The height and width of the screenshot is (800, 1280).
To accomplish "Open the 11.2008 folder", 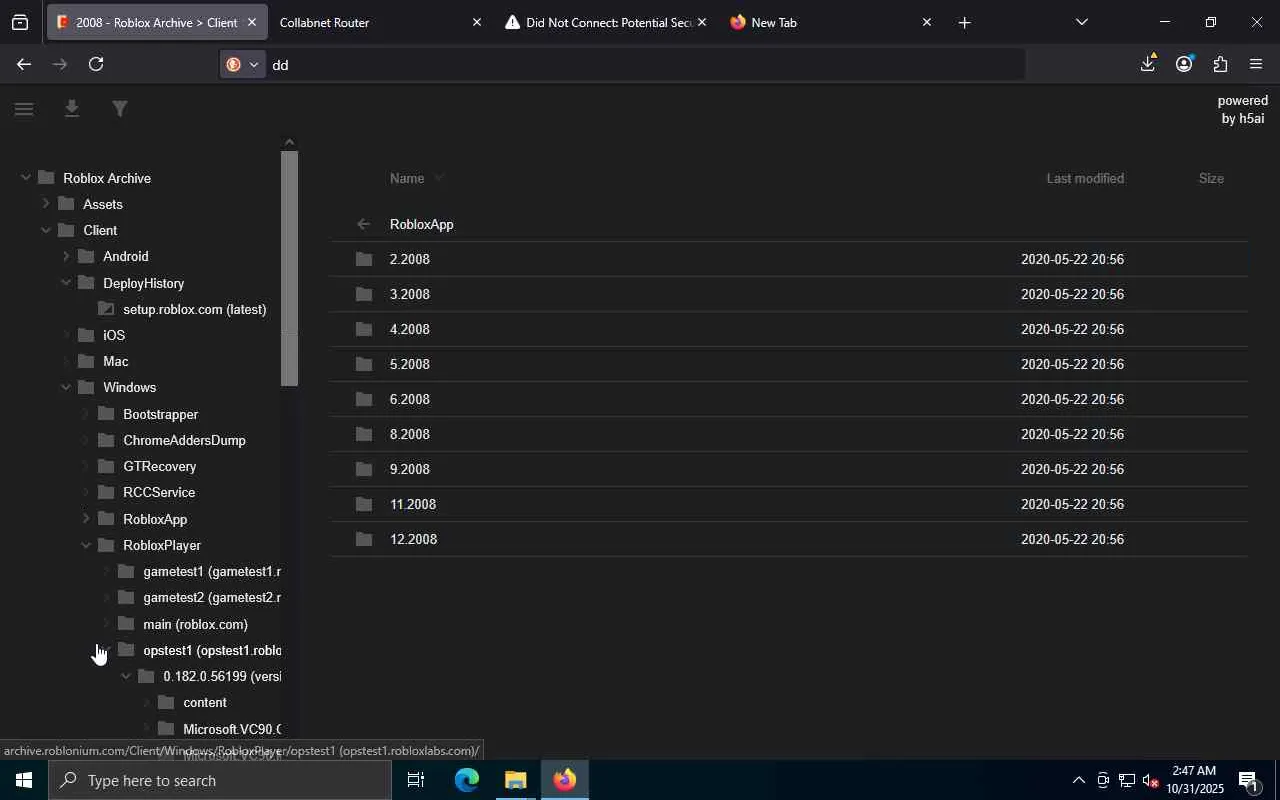I will 788,504.
